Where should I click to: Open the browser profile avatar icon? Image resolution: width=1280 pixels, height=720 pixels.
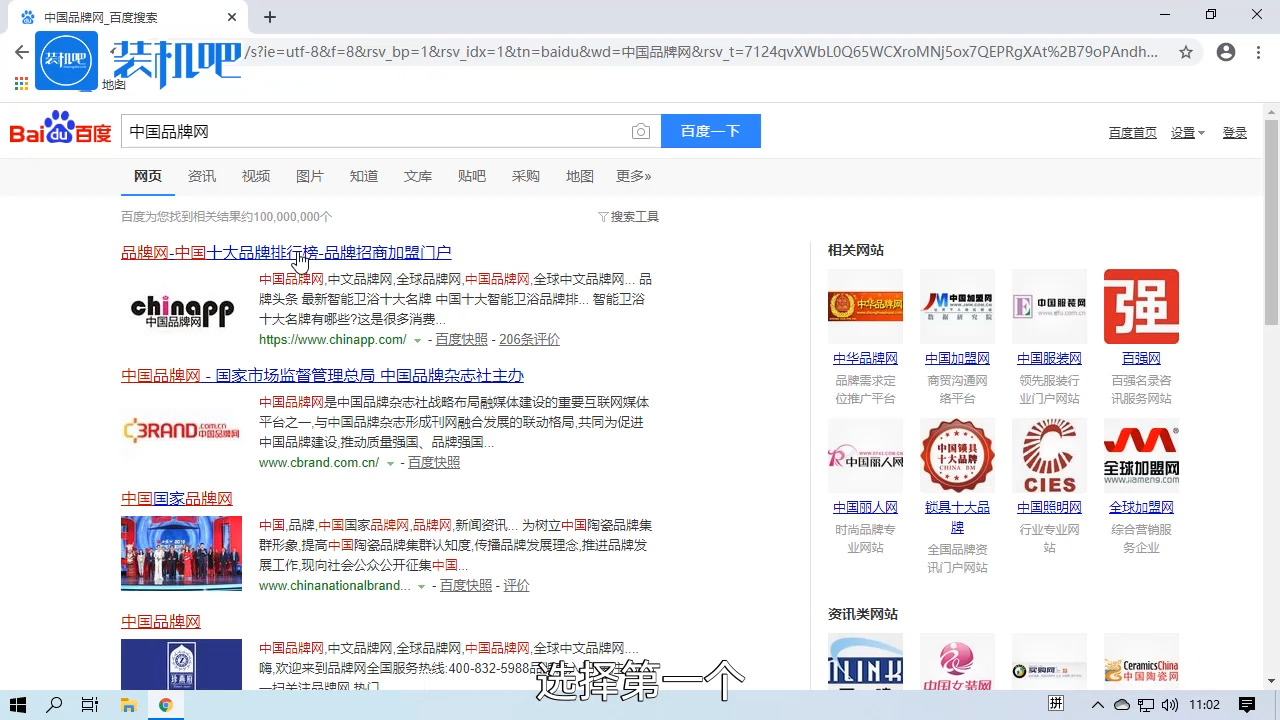[x=1226, y=52]
